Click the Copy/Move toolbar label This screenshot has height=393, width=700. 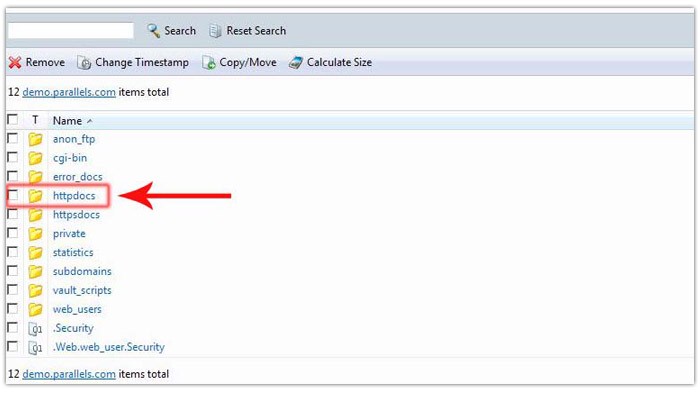click(x=248, y=63)
